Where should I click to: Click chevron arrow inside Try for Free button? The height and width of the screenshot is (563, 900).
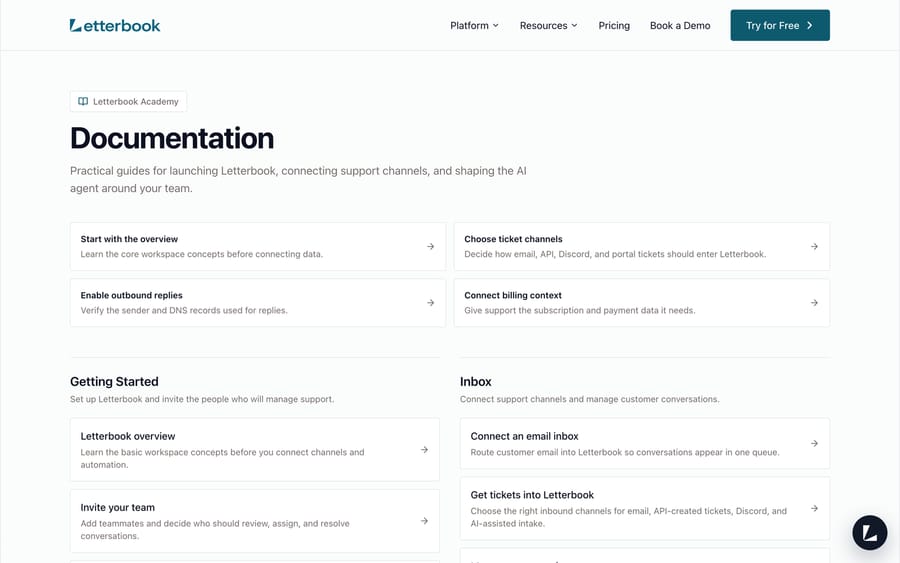pyautogui.click(x=810, y=25)
